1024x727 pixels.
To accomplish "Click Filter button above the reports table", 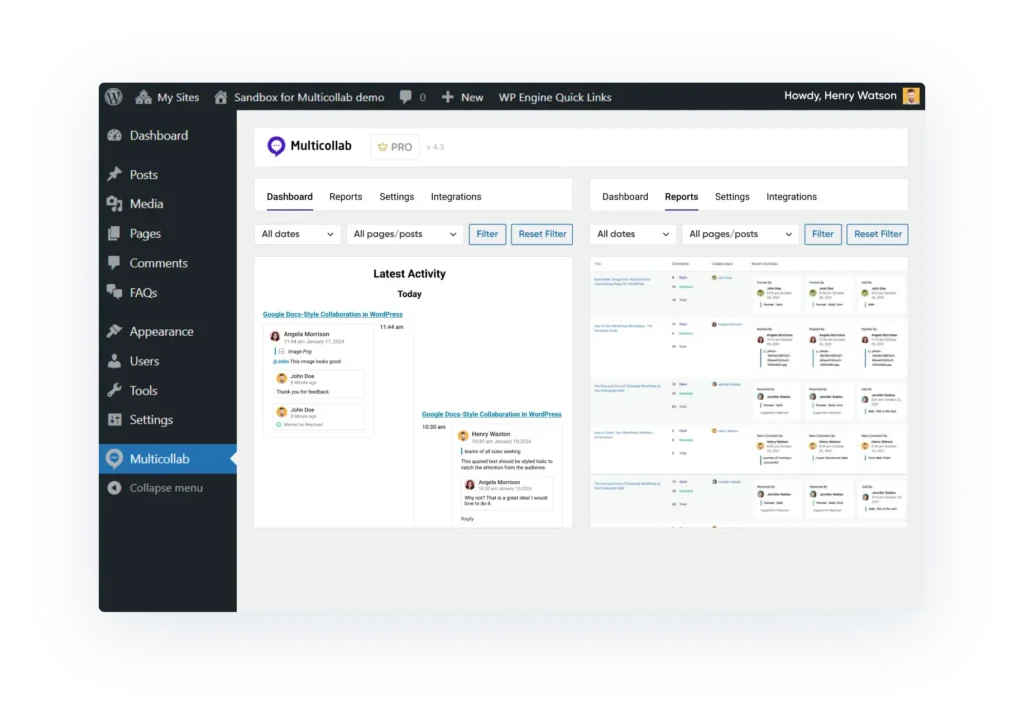I will pos(823,234).
